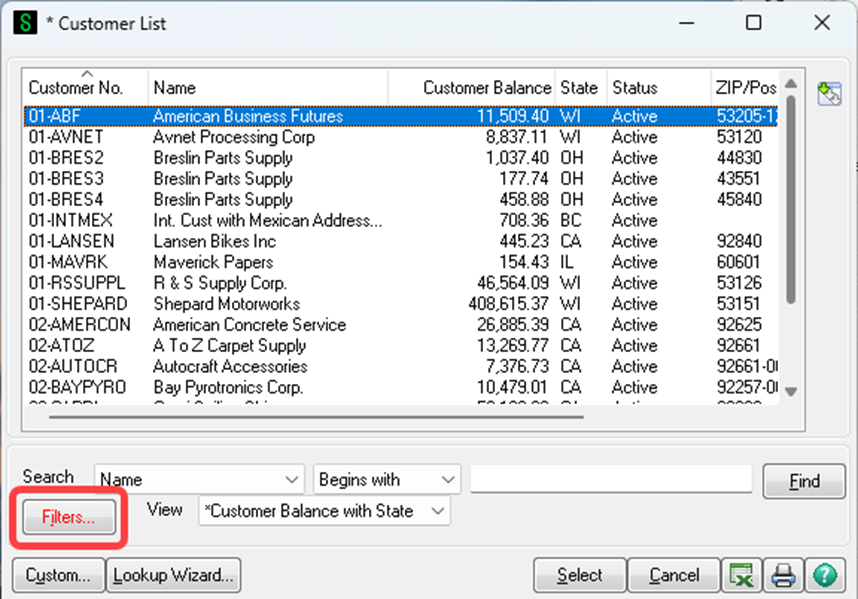This screenshot has height=599, width=858.
Task: Open the View dropdown Customer Balance with State
Action: point(324,511)
